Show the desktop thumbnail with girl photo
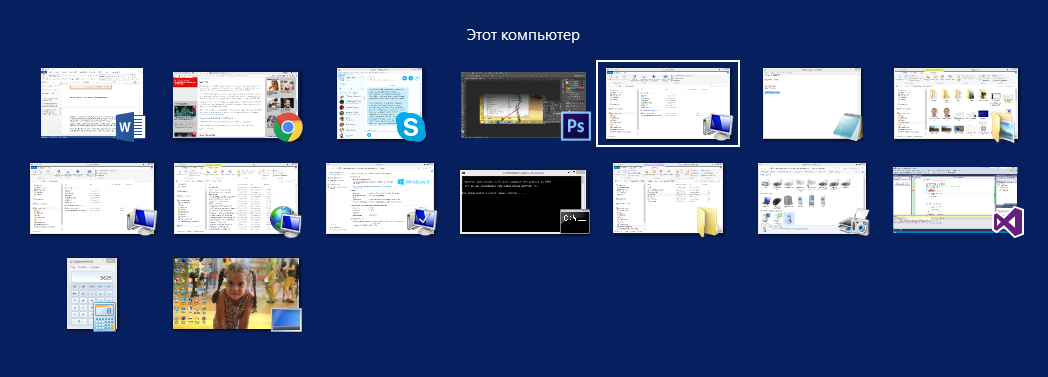The height and width of the screenshot is (377, 1048). (237, 293)
